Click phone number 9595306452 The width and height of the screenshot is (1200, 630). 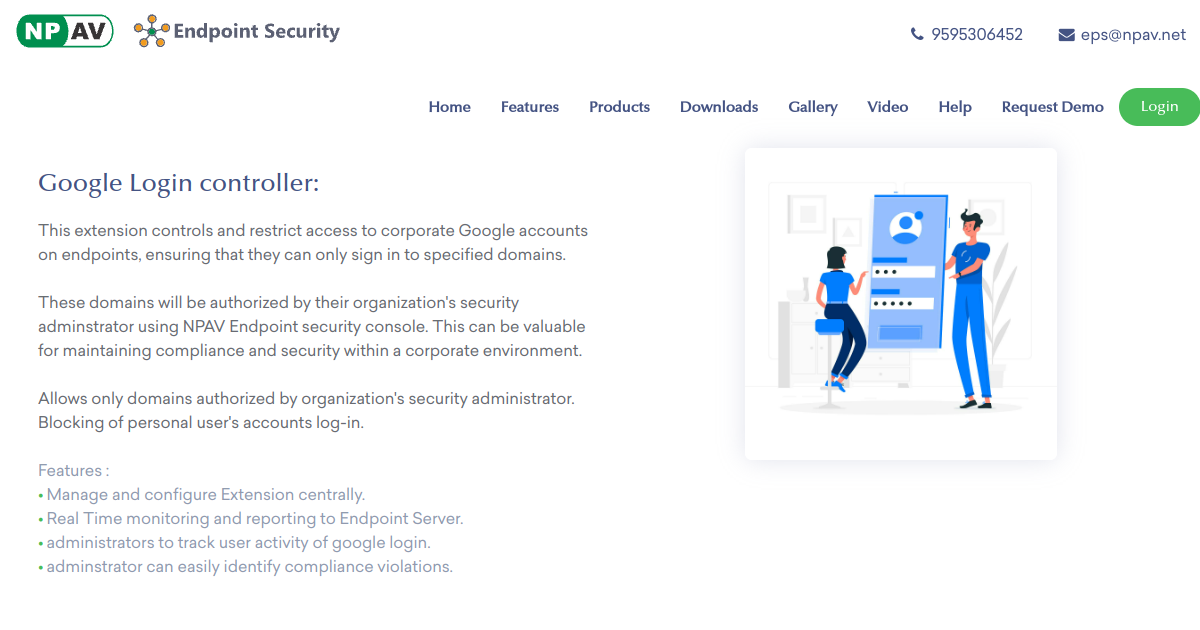click(977, 34)
